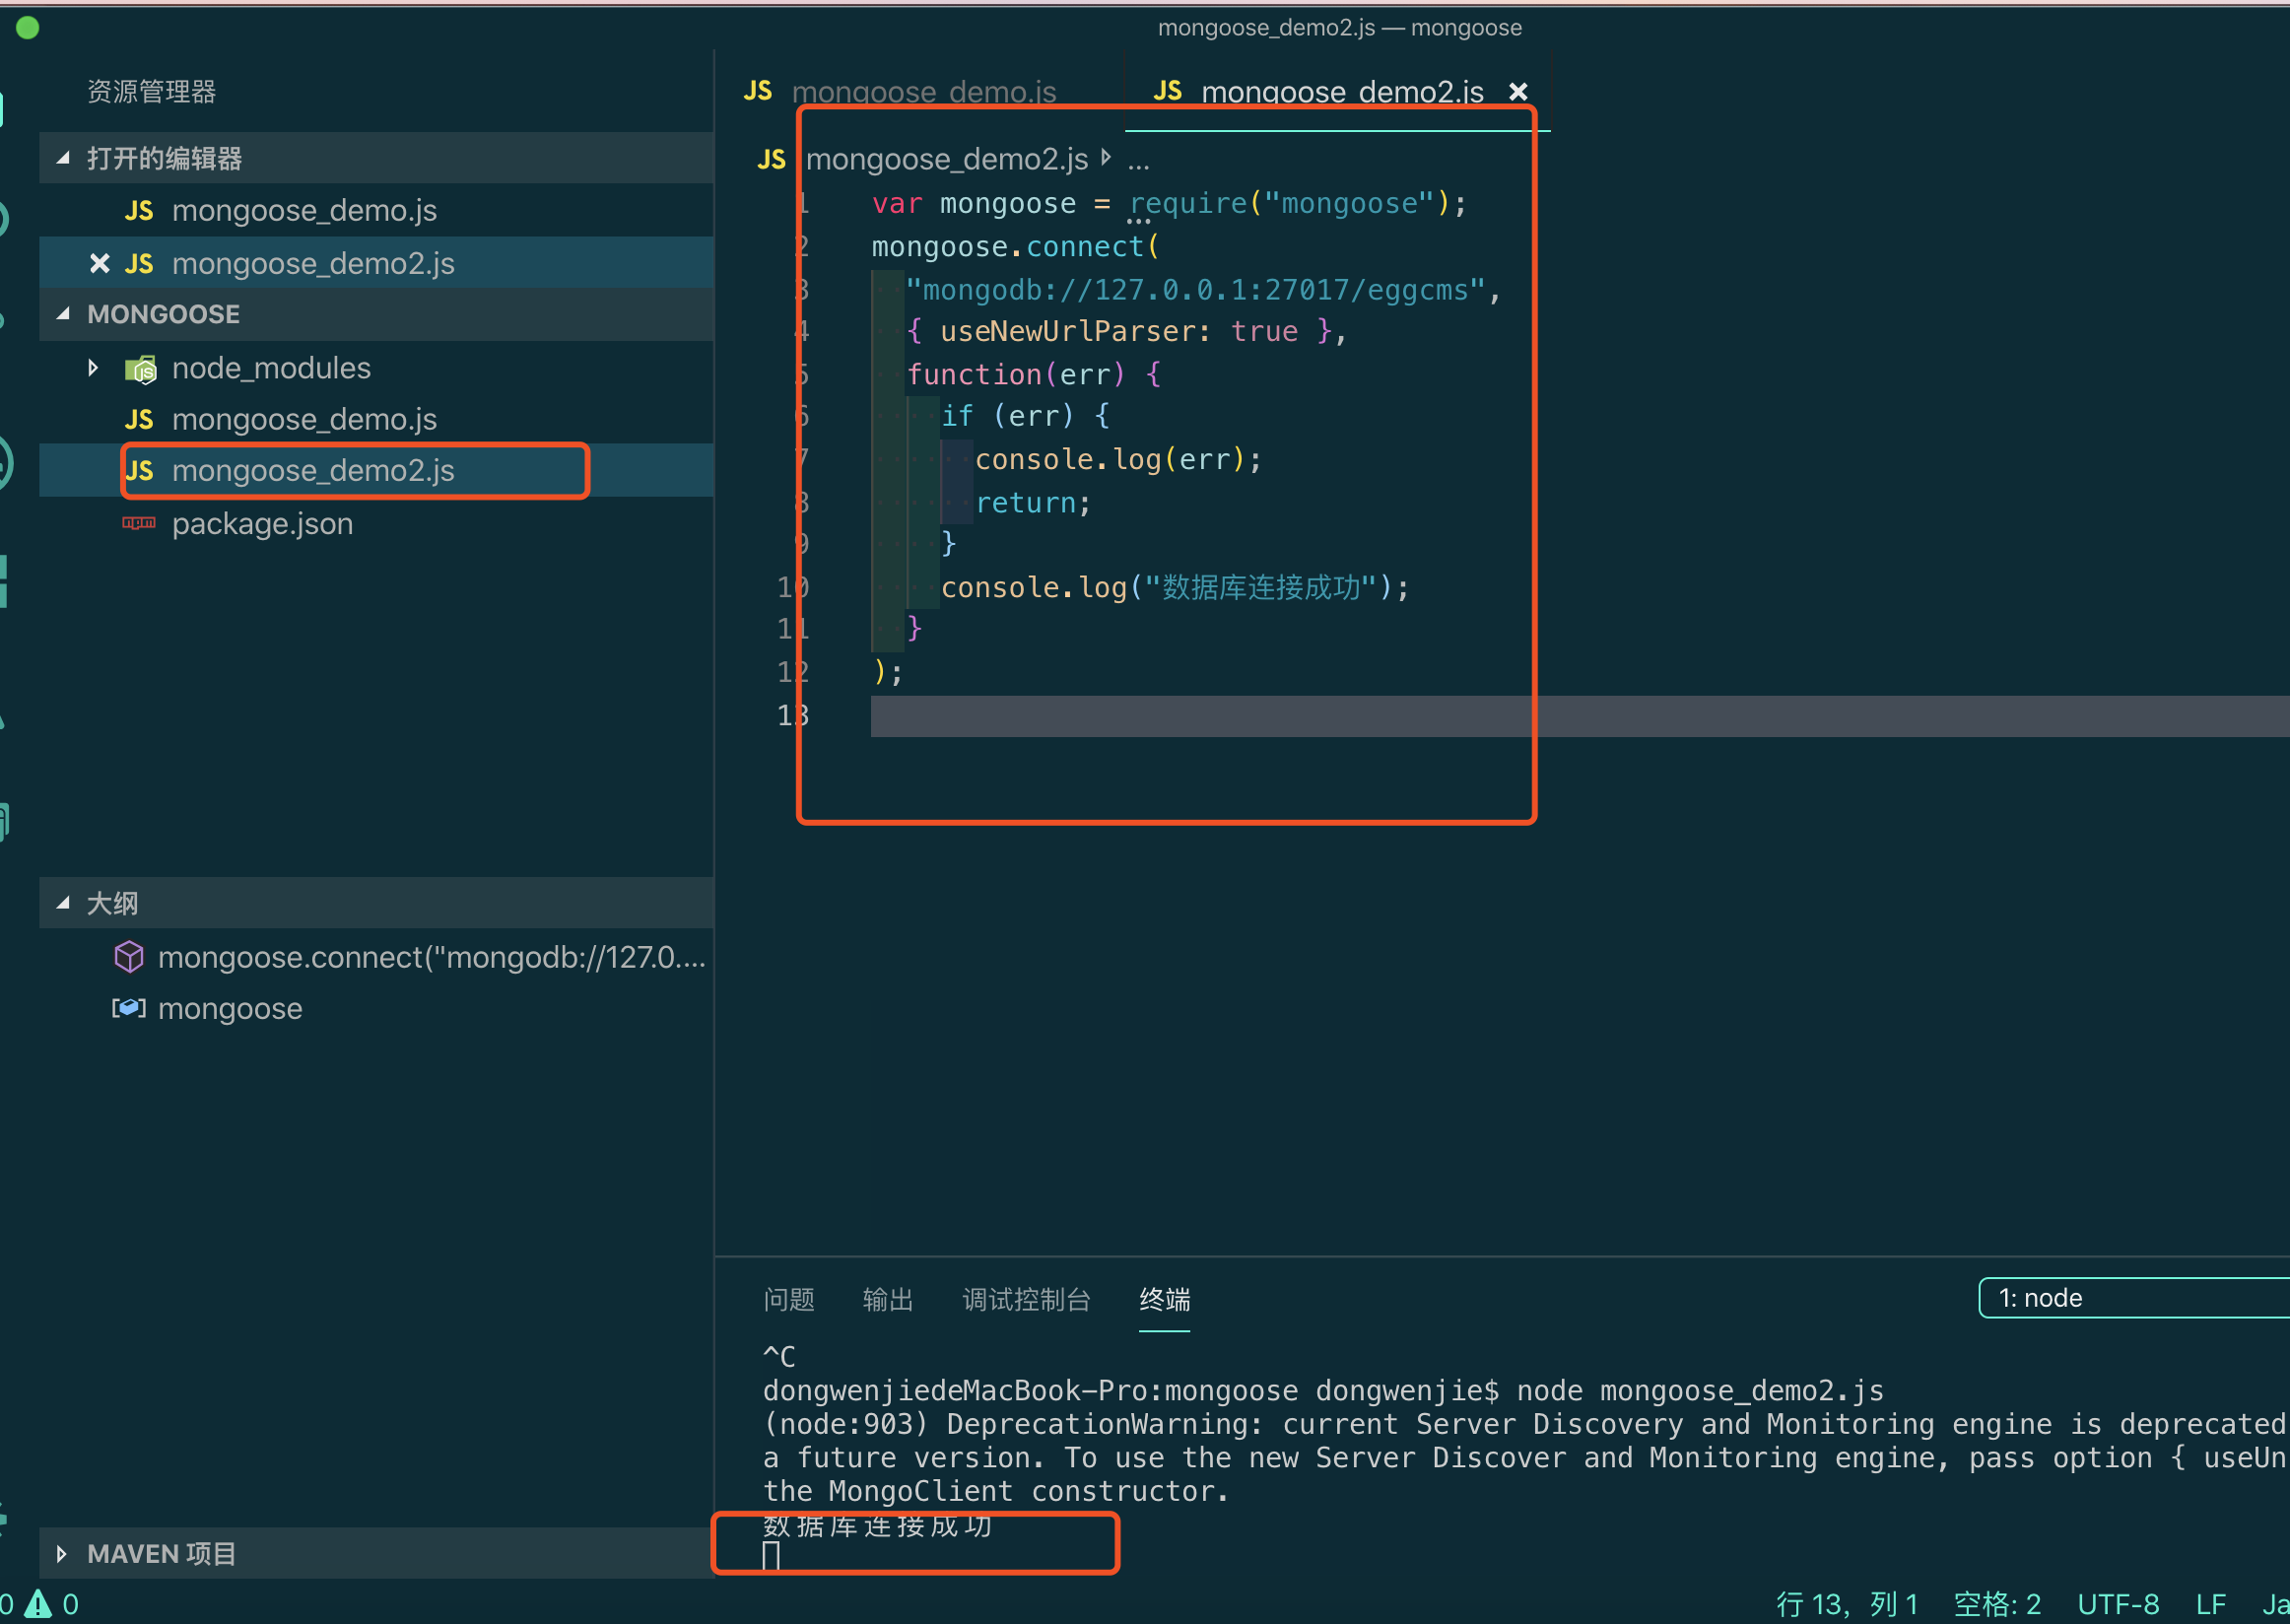Click the warning triangle status bar icon
Image resolution: width=2290 pixels, height=1624 pixels.
click(x=38, y=1604)
